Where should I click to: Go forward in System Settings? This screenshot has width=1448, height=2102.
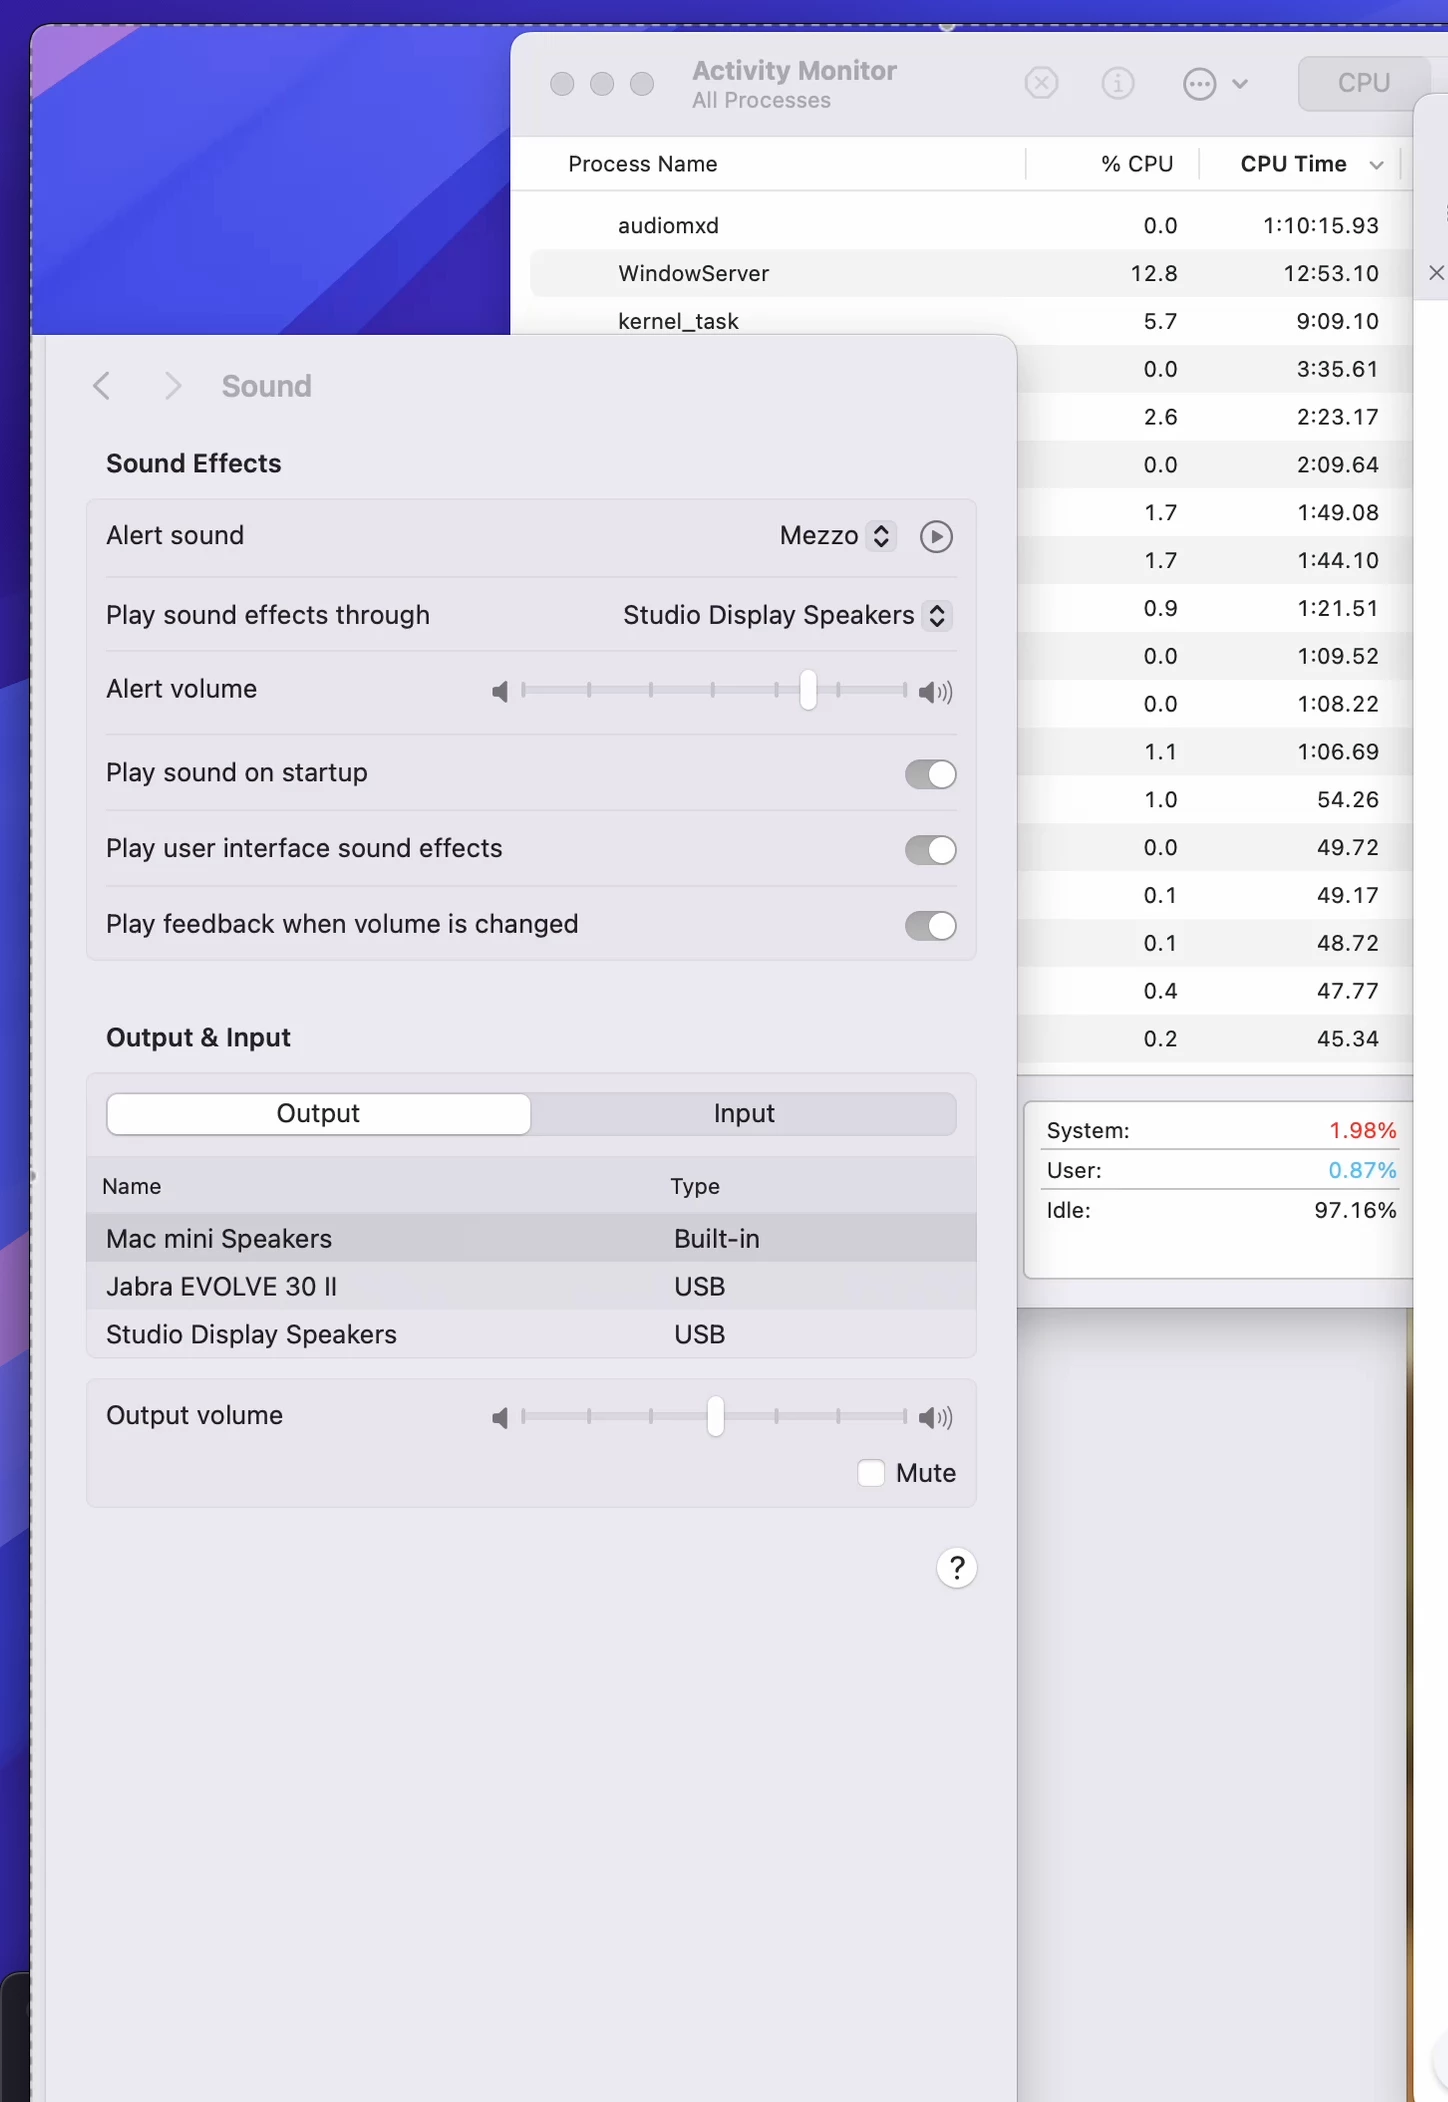coord(173,386)
